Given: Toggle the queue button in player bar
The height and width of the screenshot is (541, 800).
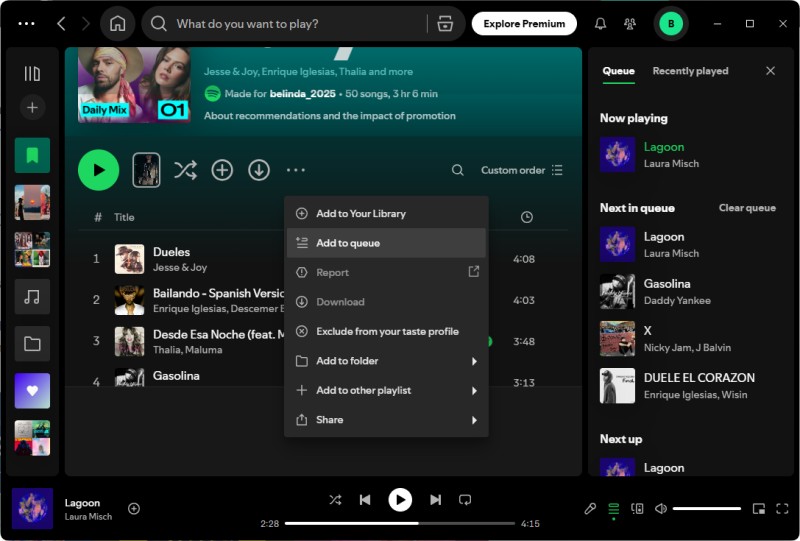Looking at the screenshot, I should coord(613,508).
